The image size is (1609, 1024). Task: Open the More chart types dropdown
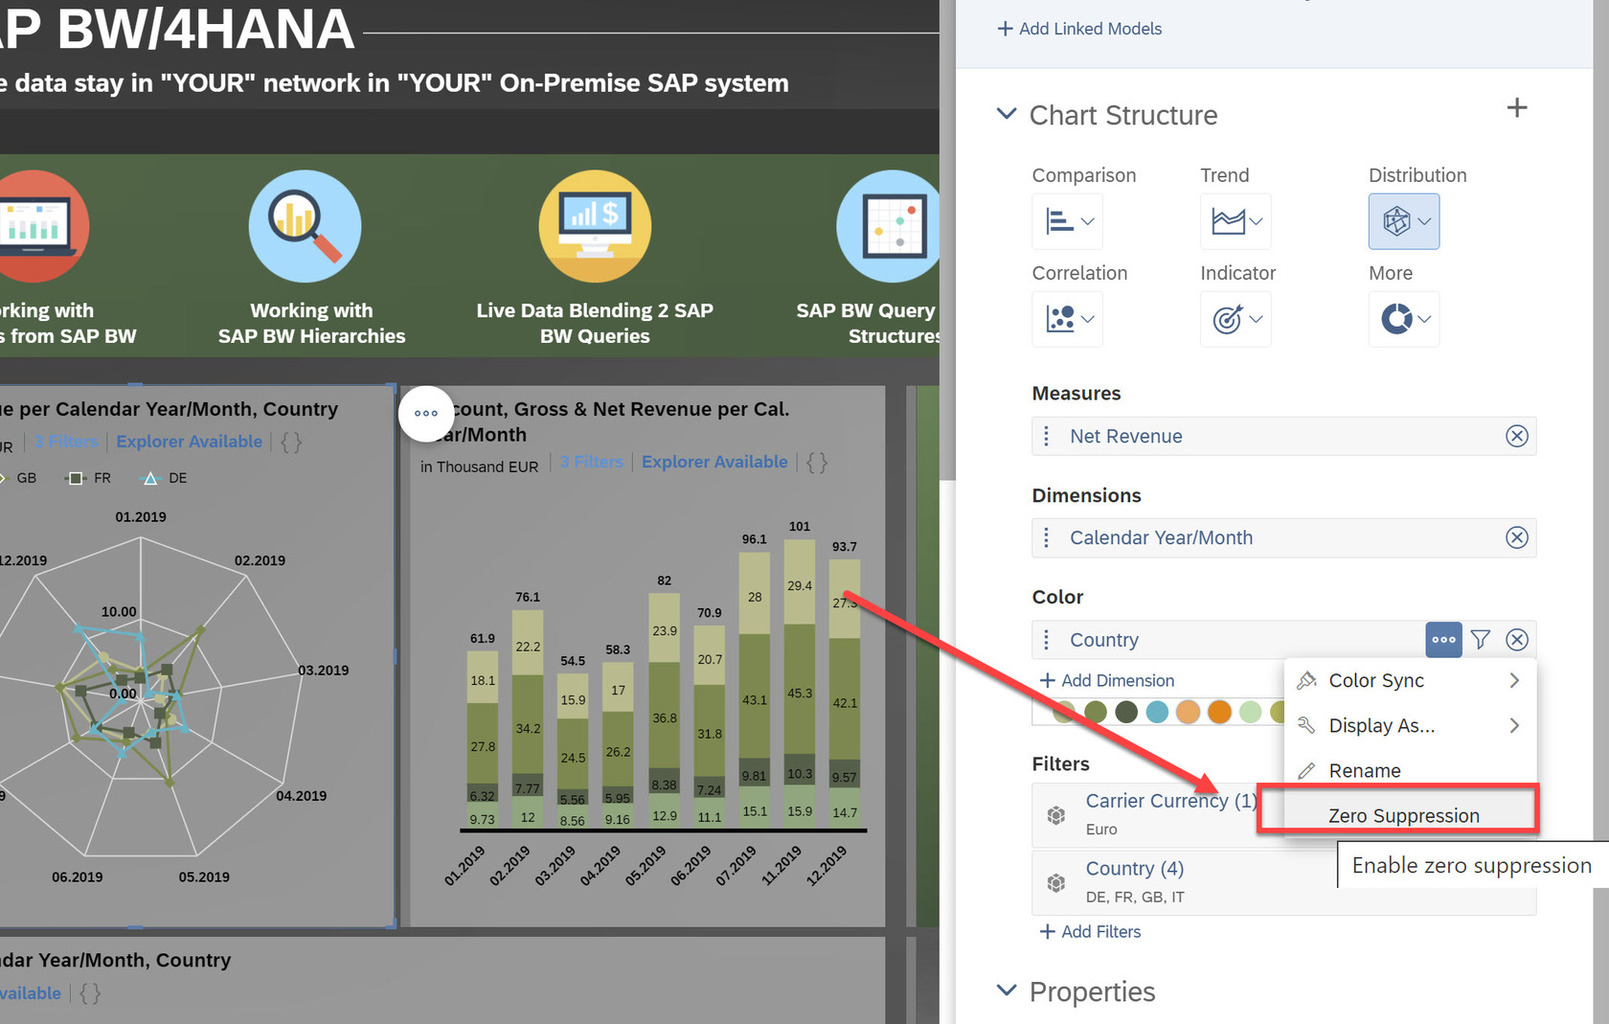(1404, 319)
